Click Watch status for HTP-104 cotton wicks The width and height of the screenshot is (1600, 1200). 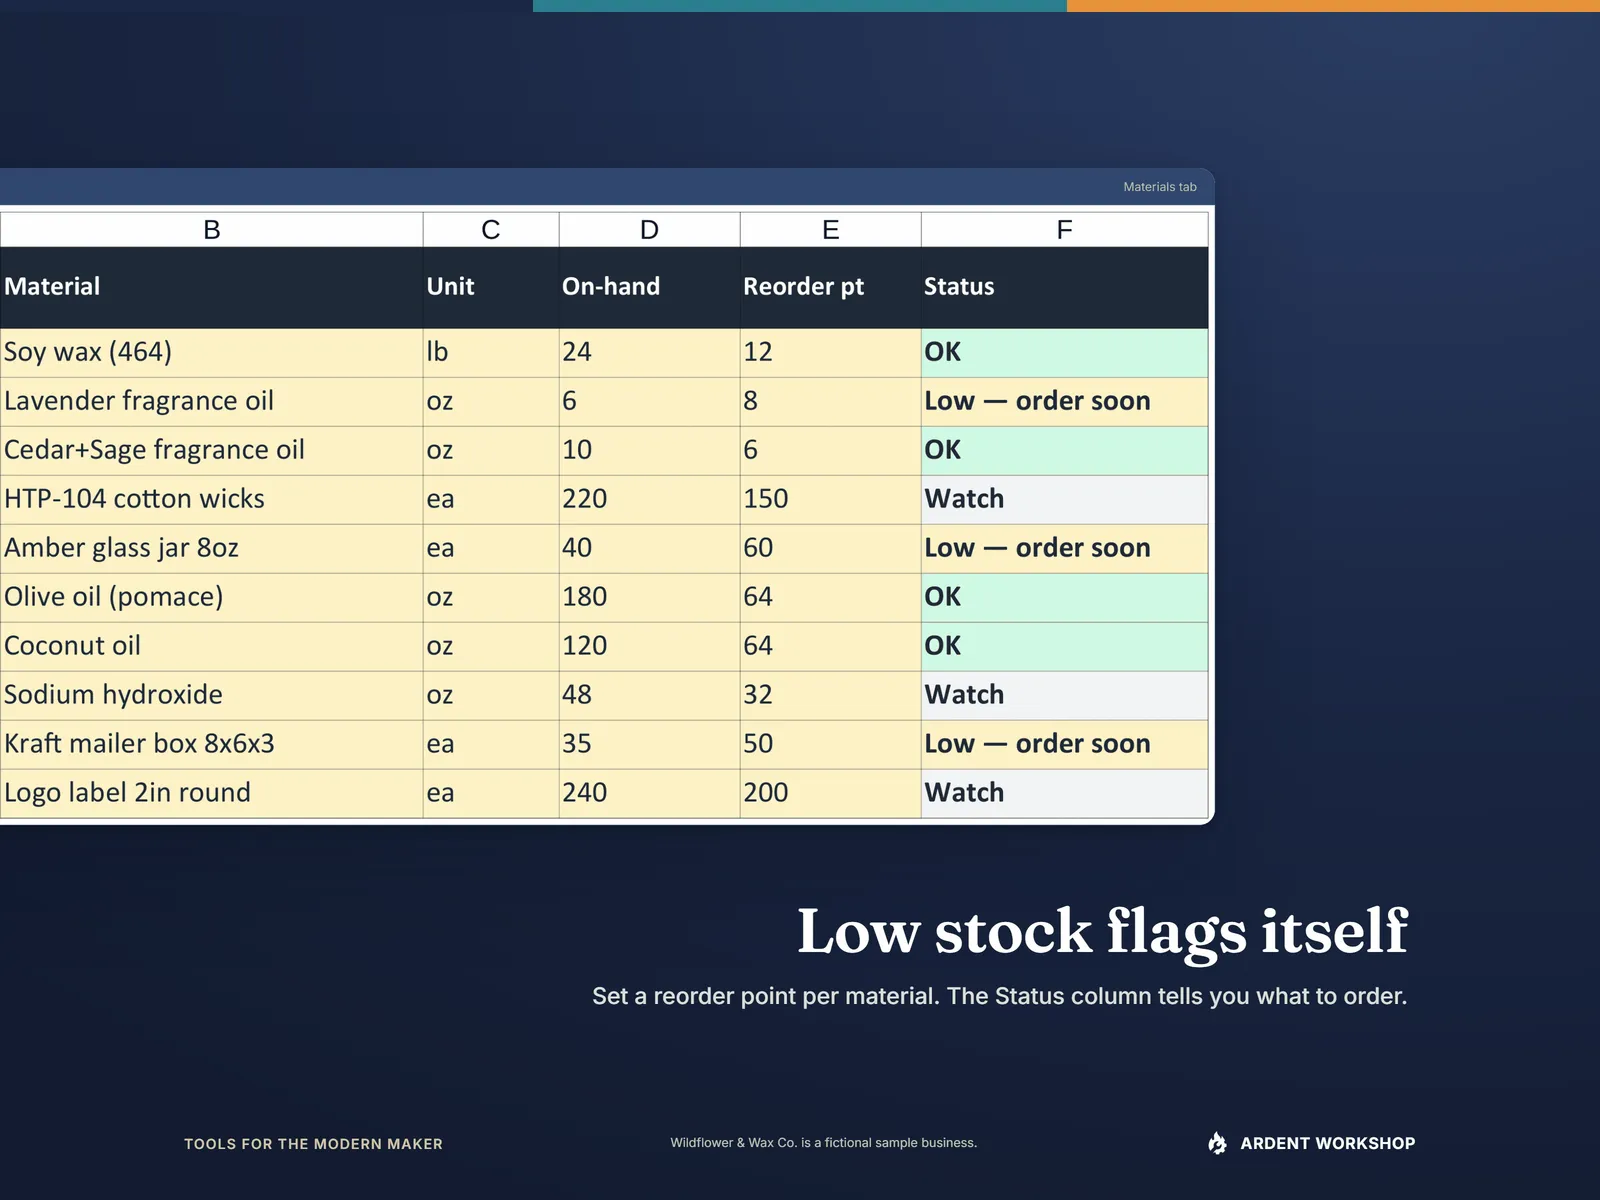[x=1065, y=499]
